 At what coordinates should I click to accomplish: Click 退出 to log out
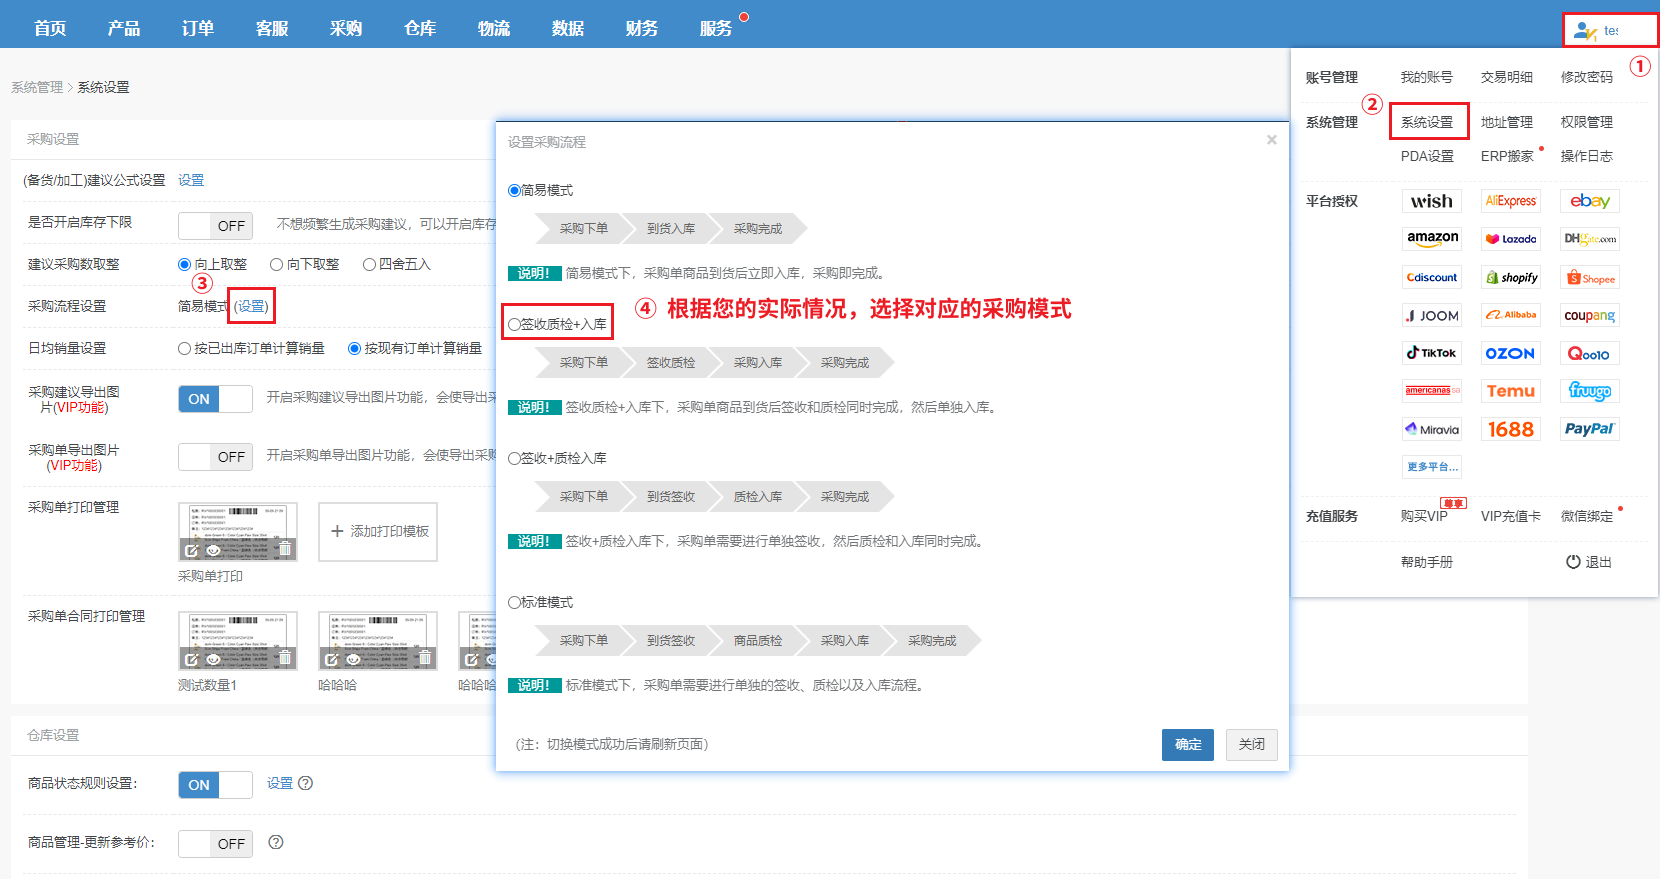tap(1589, 562)
